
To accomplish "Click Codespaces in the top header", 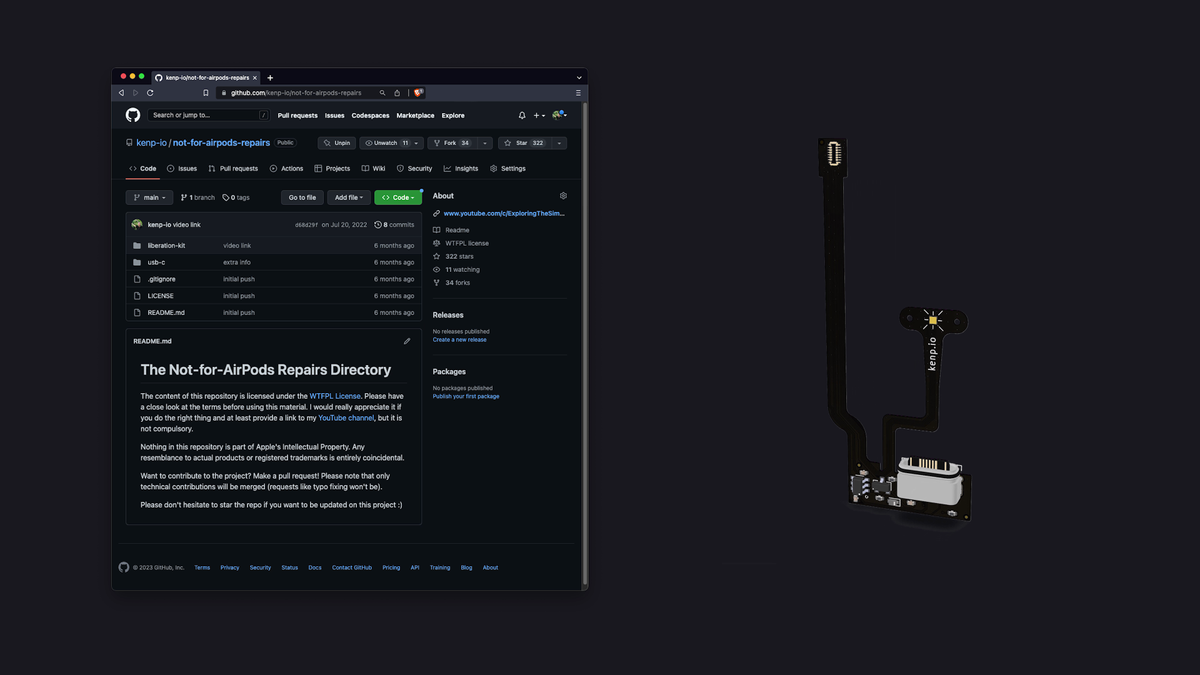I will click(x=370, y=115).
